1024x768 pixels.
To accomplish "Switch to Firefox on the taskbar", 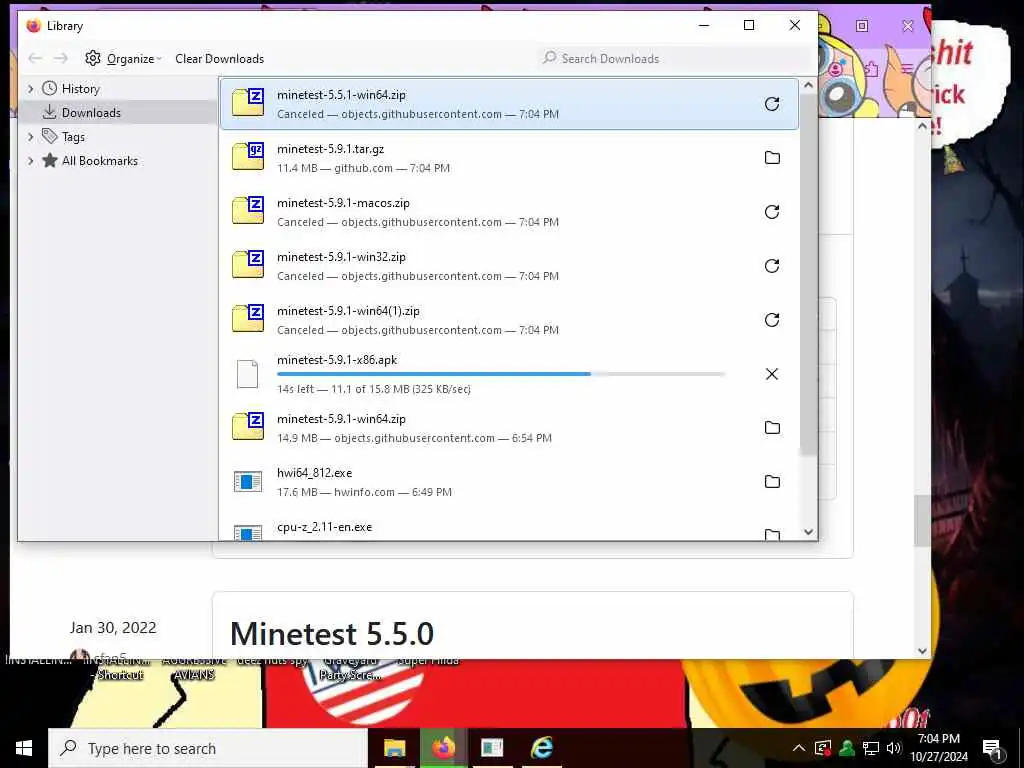I will (x=443, y=748).
